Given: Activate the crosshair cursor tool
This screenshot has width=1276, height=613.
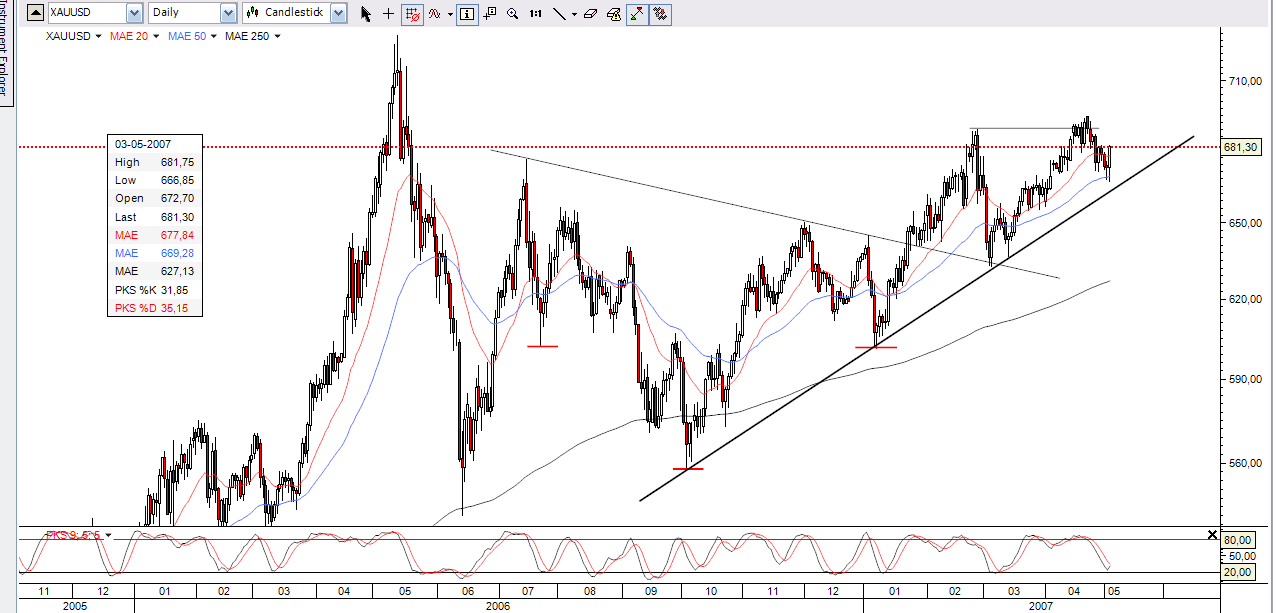Looking at the screenshot, I should (388, 14).
